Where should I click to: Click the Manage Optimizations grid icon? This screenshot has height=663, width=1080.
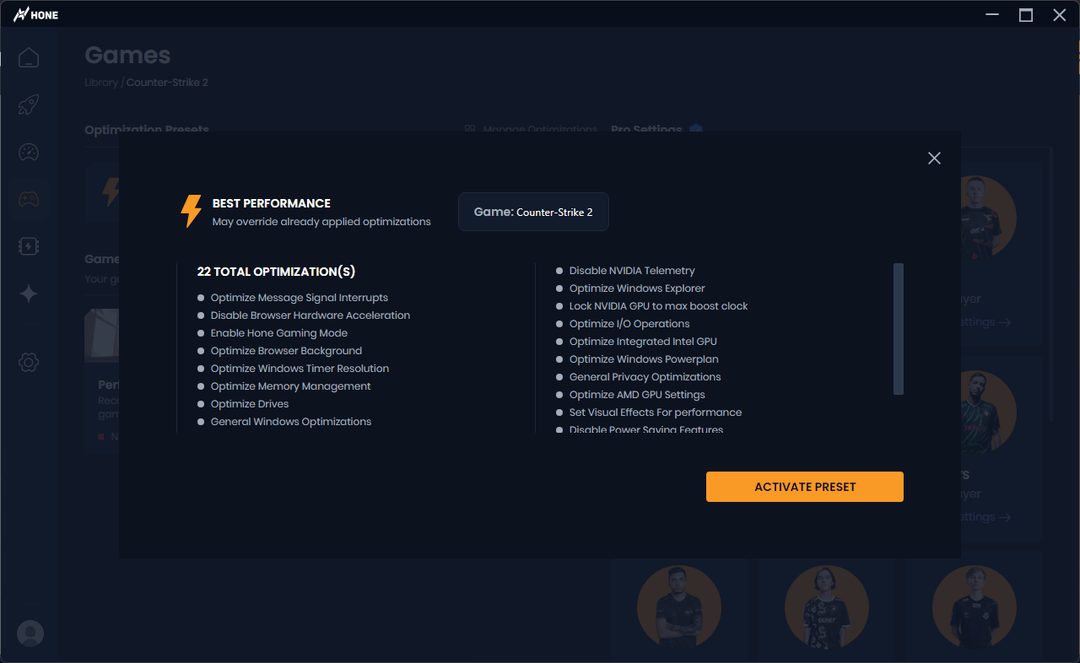(x=469, y=128)
